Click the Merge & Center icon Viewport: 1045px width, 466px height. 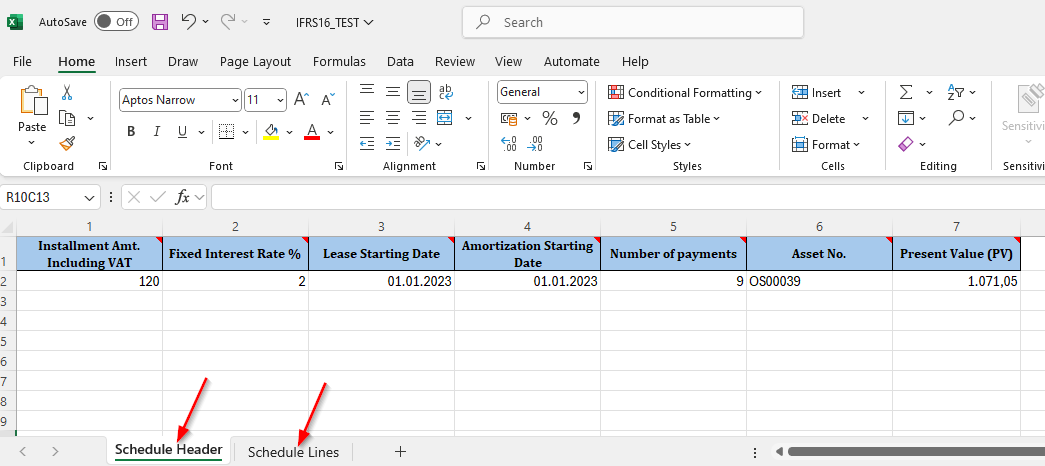tap(445, 118)
